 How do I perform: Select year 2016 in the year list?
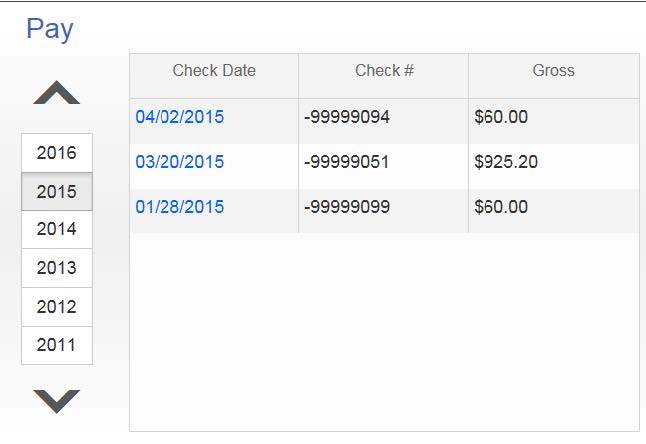tap(56, 153)
